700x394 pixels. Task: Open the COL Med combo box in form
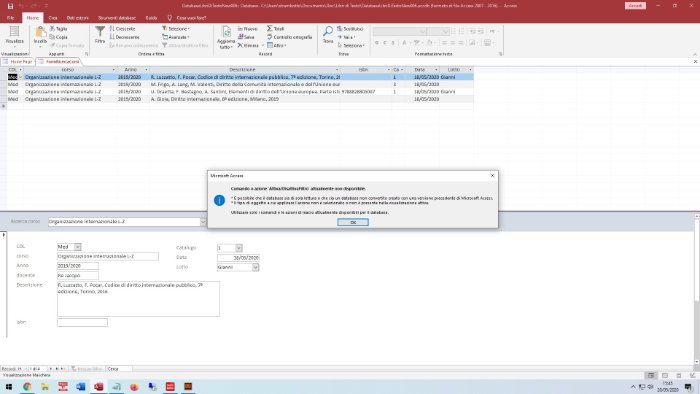pyautogui.click(x=78, y=247)
